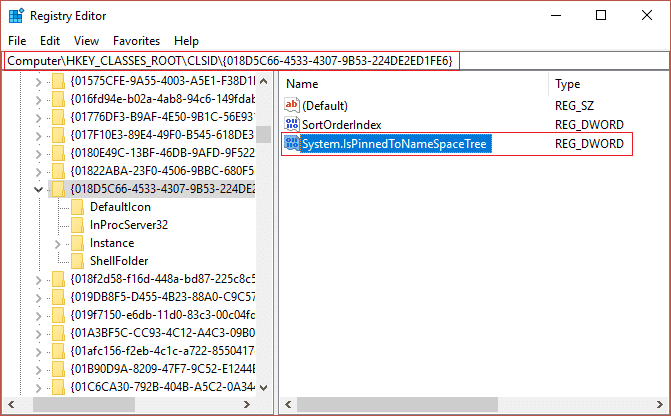Image resolution: width=671 pixels, height=416 pixels.
Task: Open the View menu
Action: (86, 41)
